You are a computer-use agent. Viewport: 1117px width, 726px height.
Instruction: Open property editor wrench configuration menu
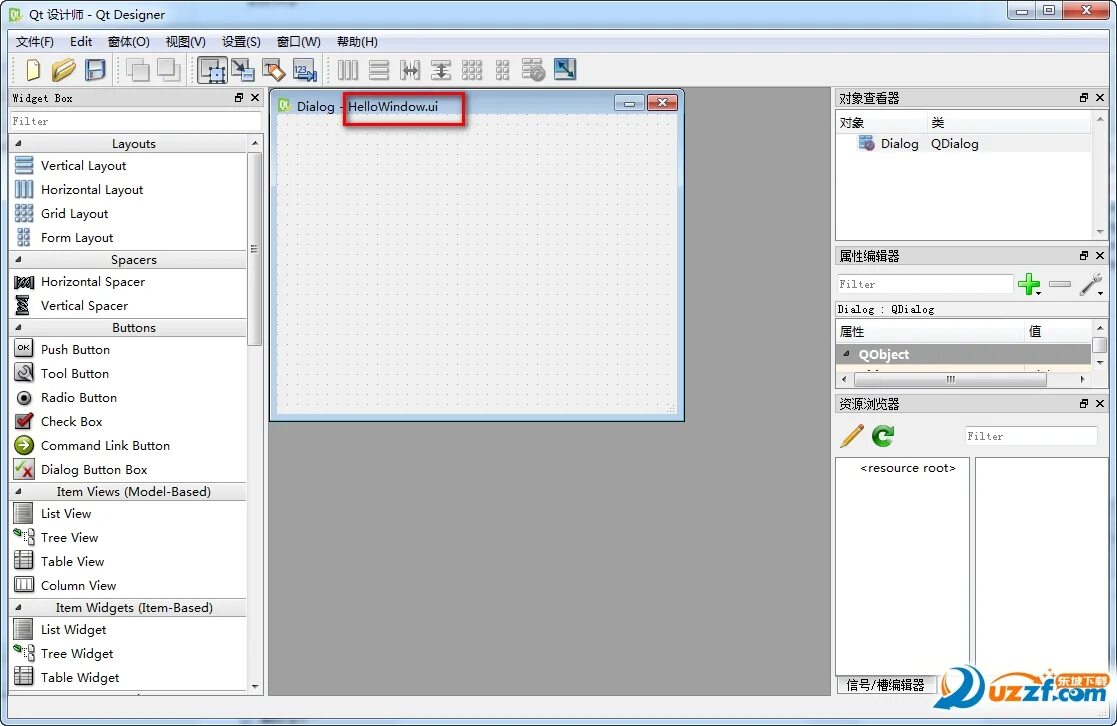click(x=1091, y=284)
